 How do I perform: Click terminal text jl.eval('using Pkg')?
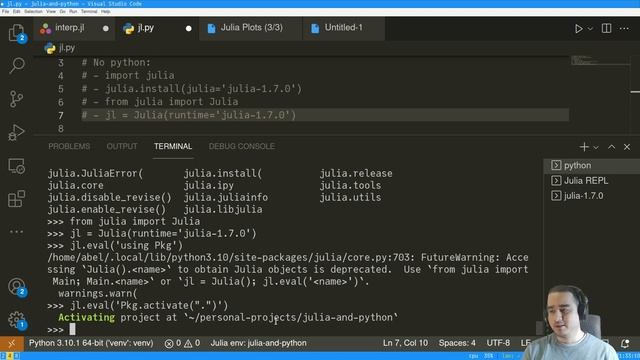127,246
